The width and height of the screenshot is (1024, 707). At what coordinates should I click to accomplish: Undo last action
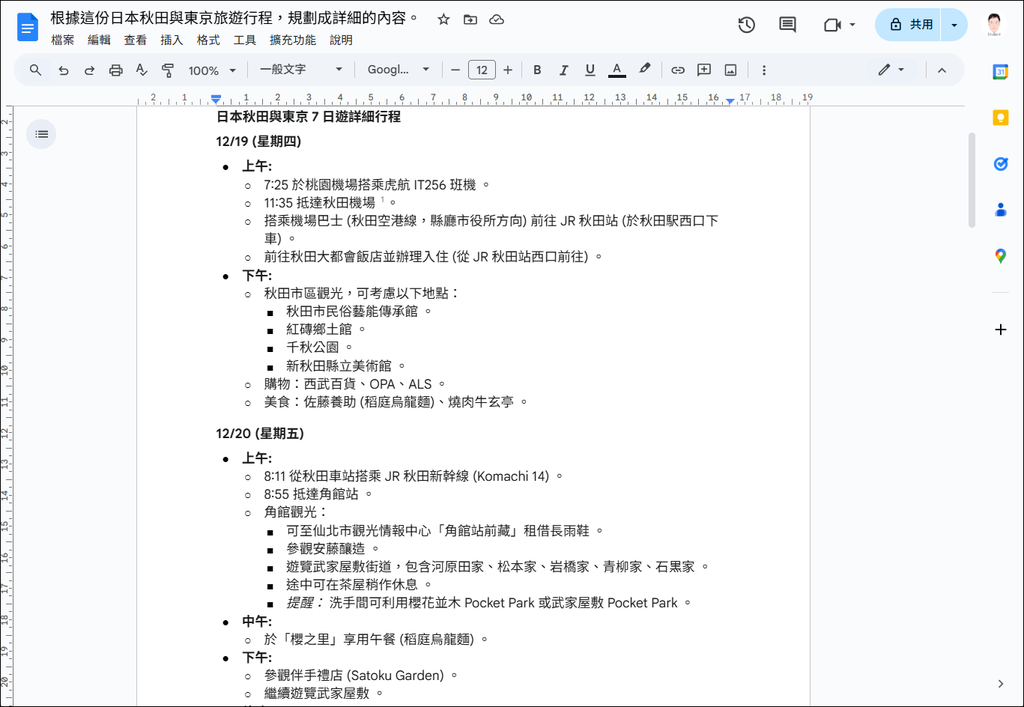[63, 71]
